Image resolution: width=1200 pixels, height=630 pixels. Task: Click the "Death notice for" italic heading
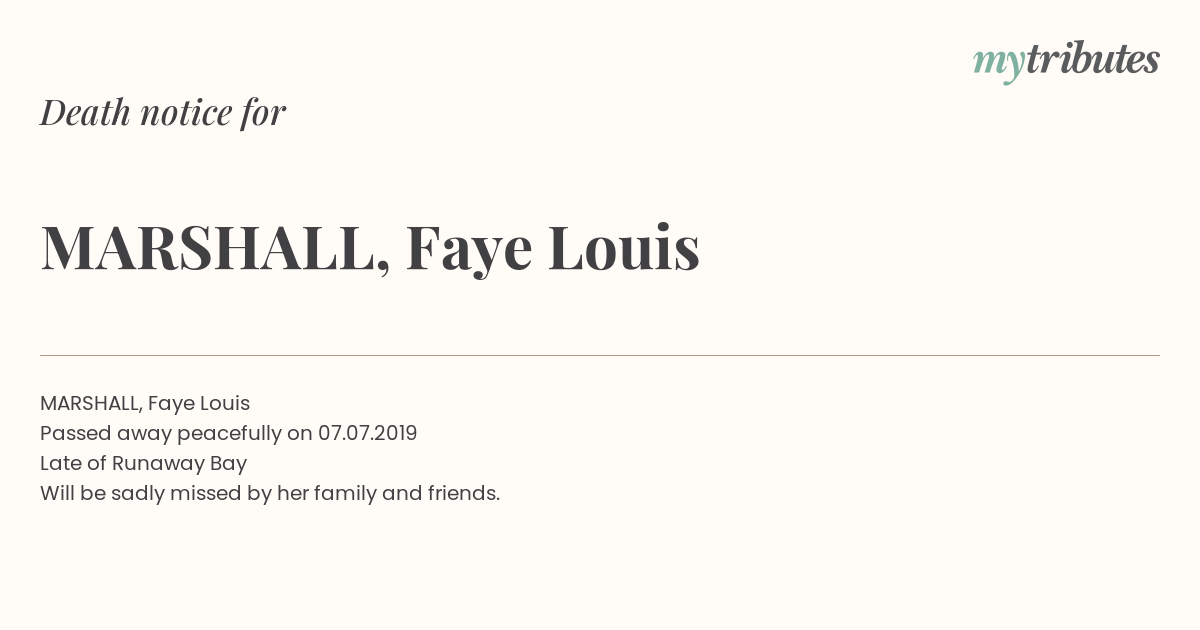coord(163,112)
